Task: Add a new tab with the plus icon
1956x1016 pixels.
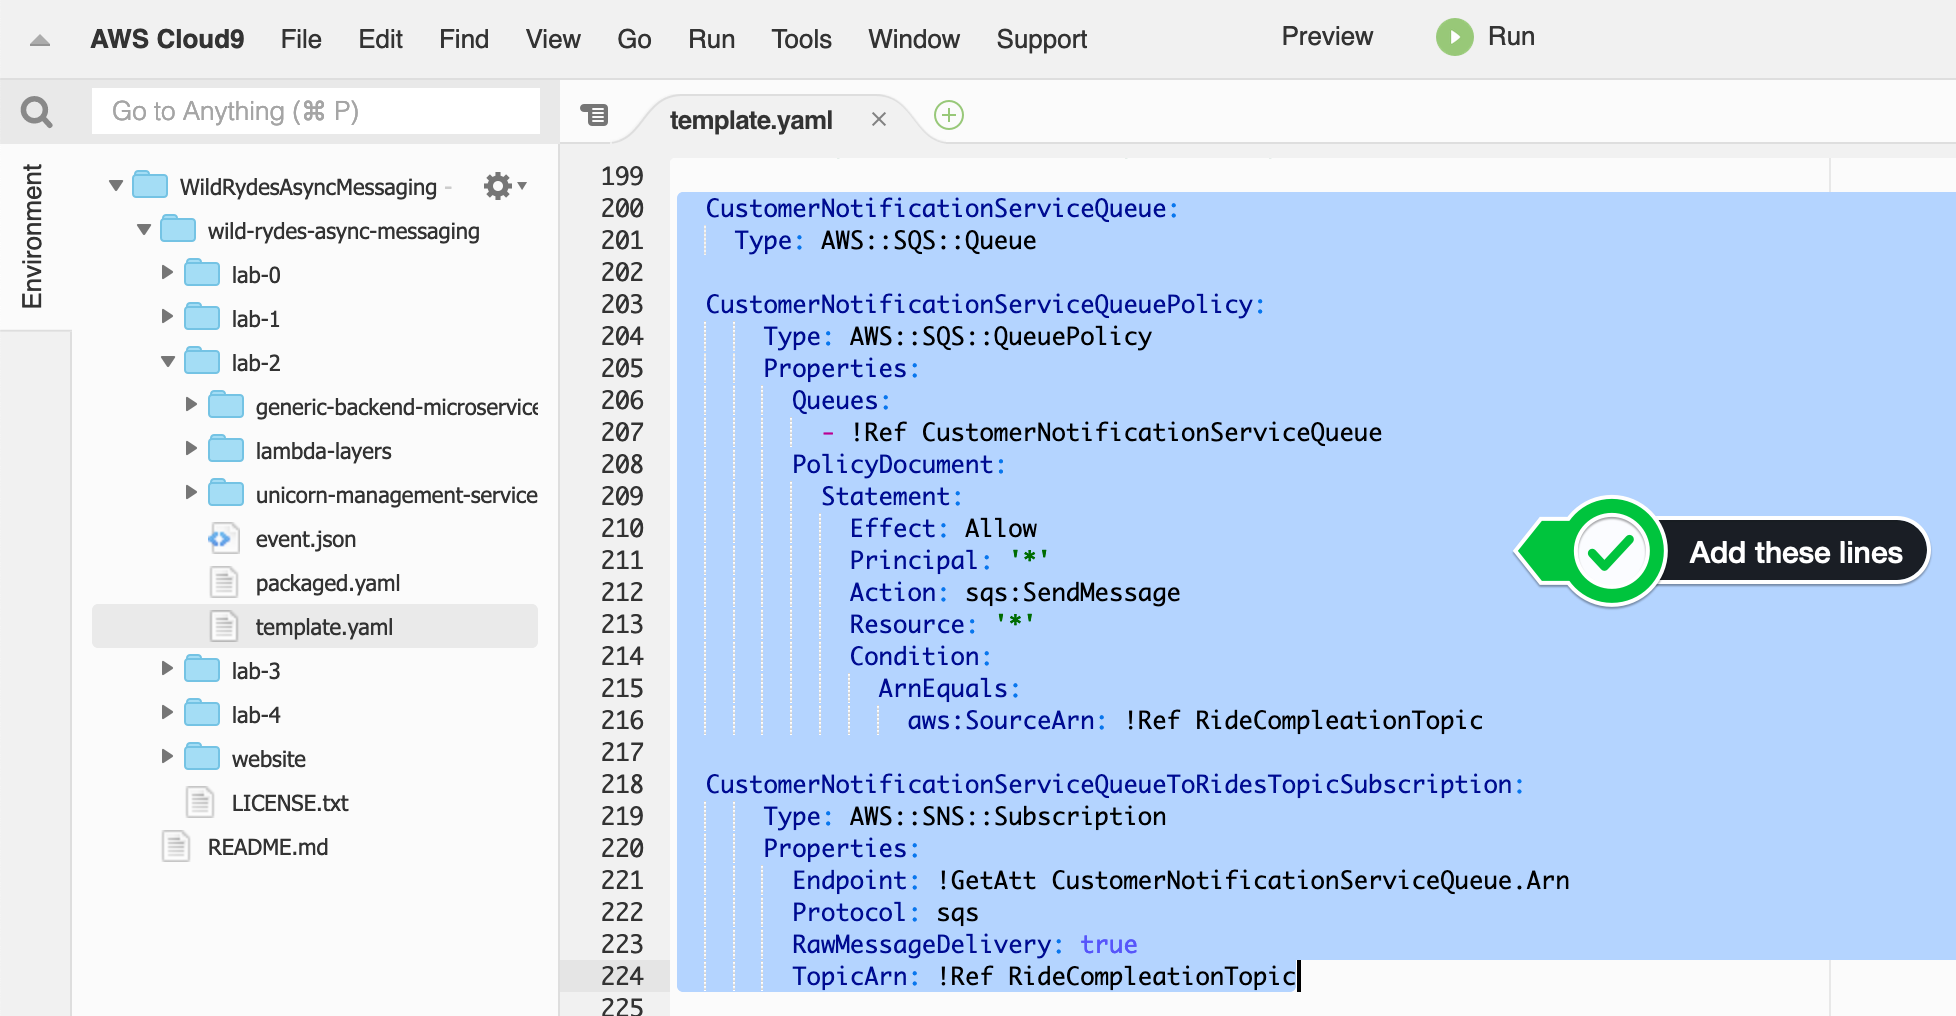Action: [949, 115]
